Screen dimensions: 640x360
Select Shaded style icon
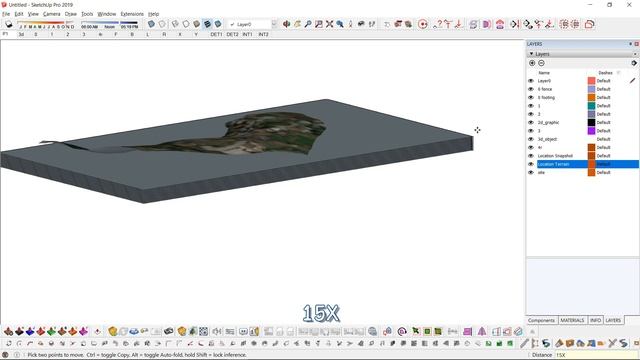click(196, 24)
